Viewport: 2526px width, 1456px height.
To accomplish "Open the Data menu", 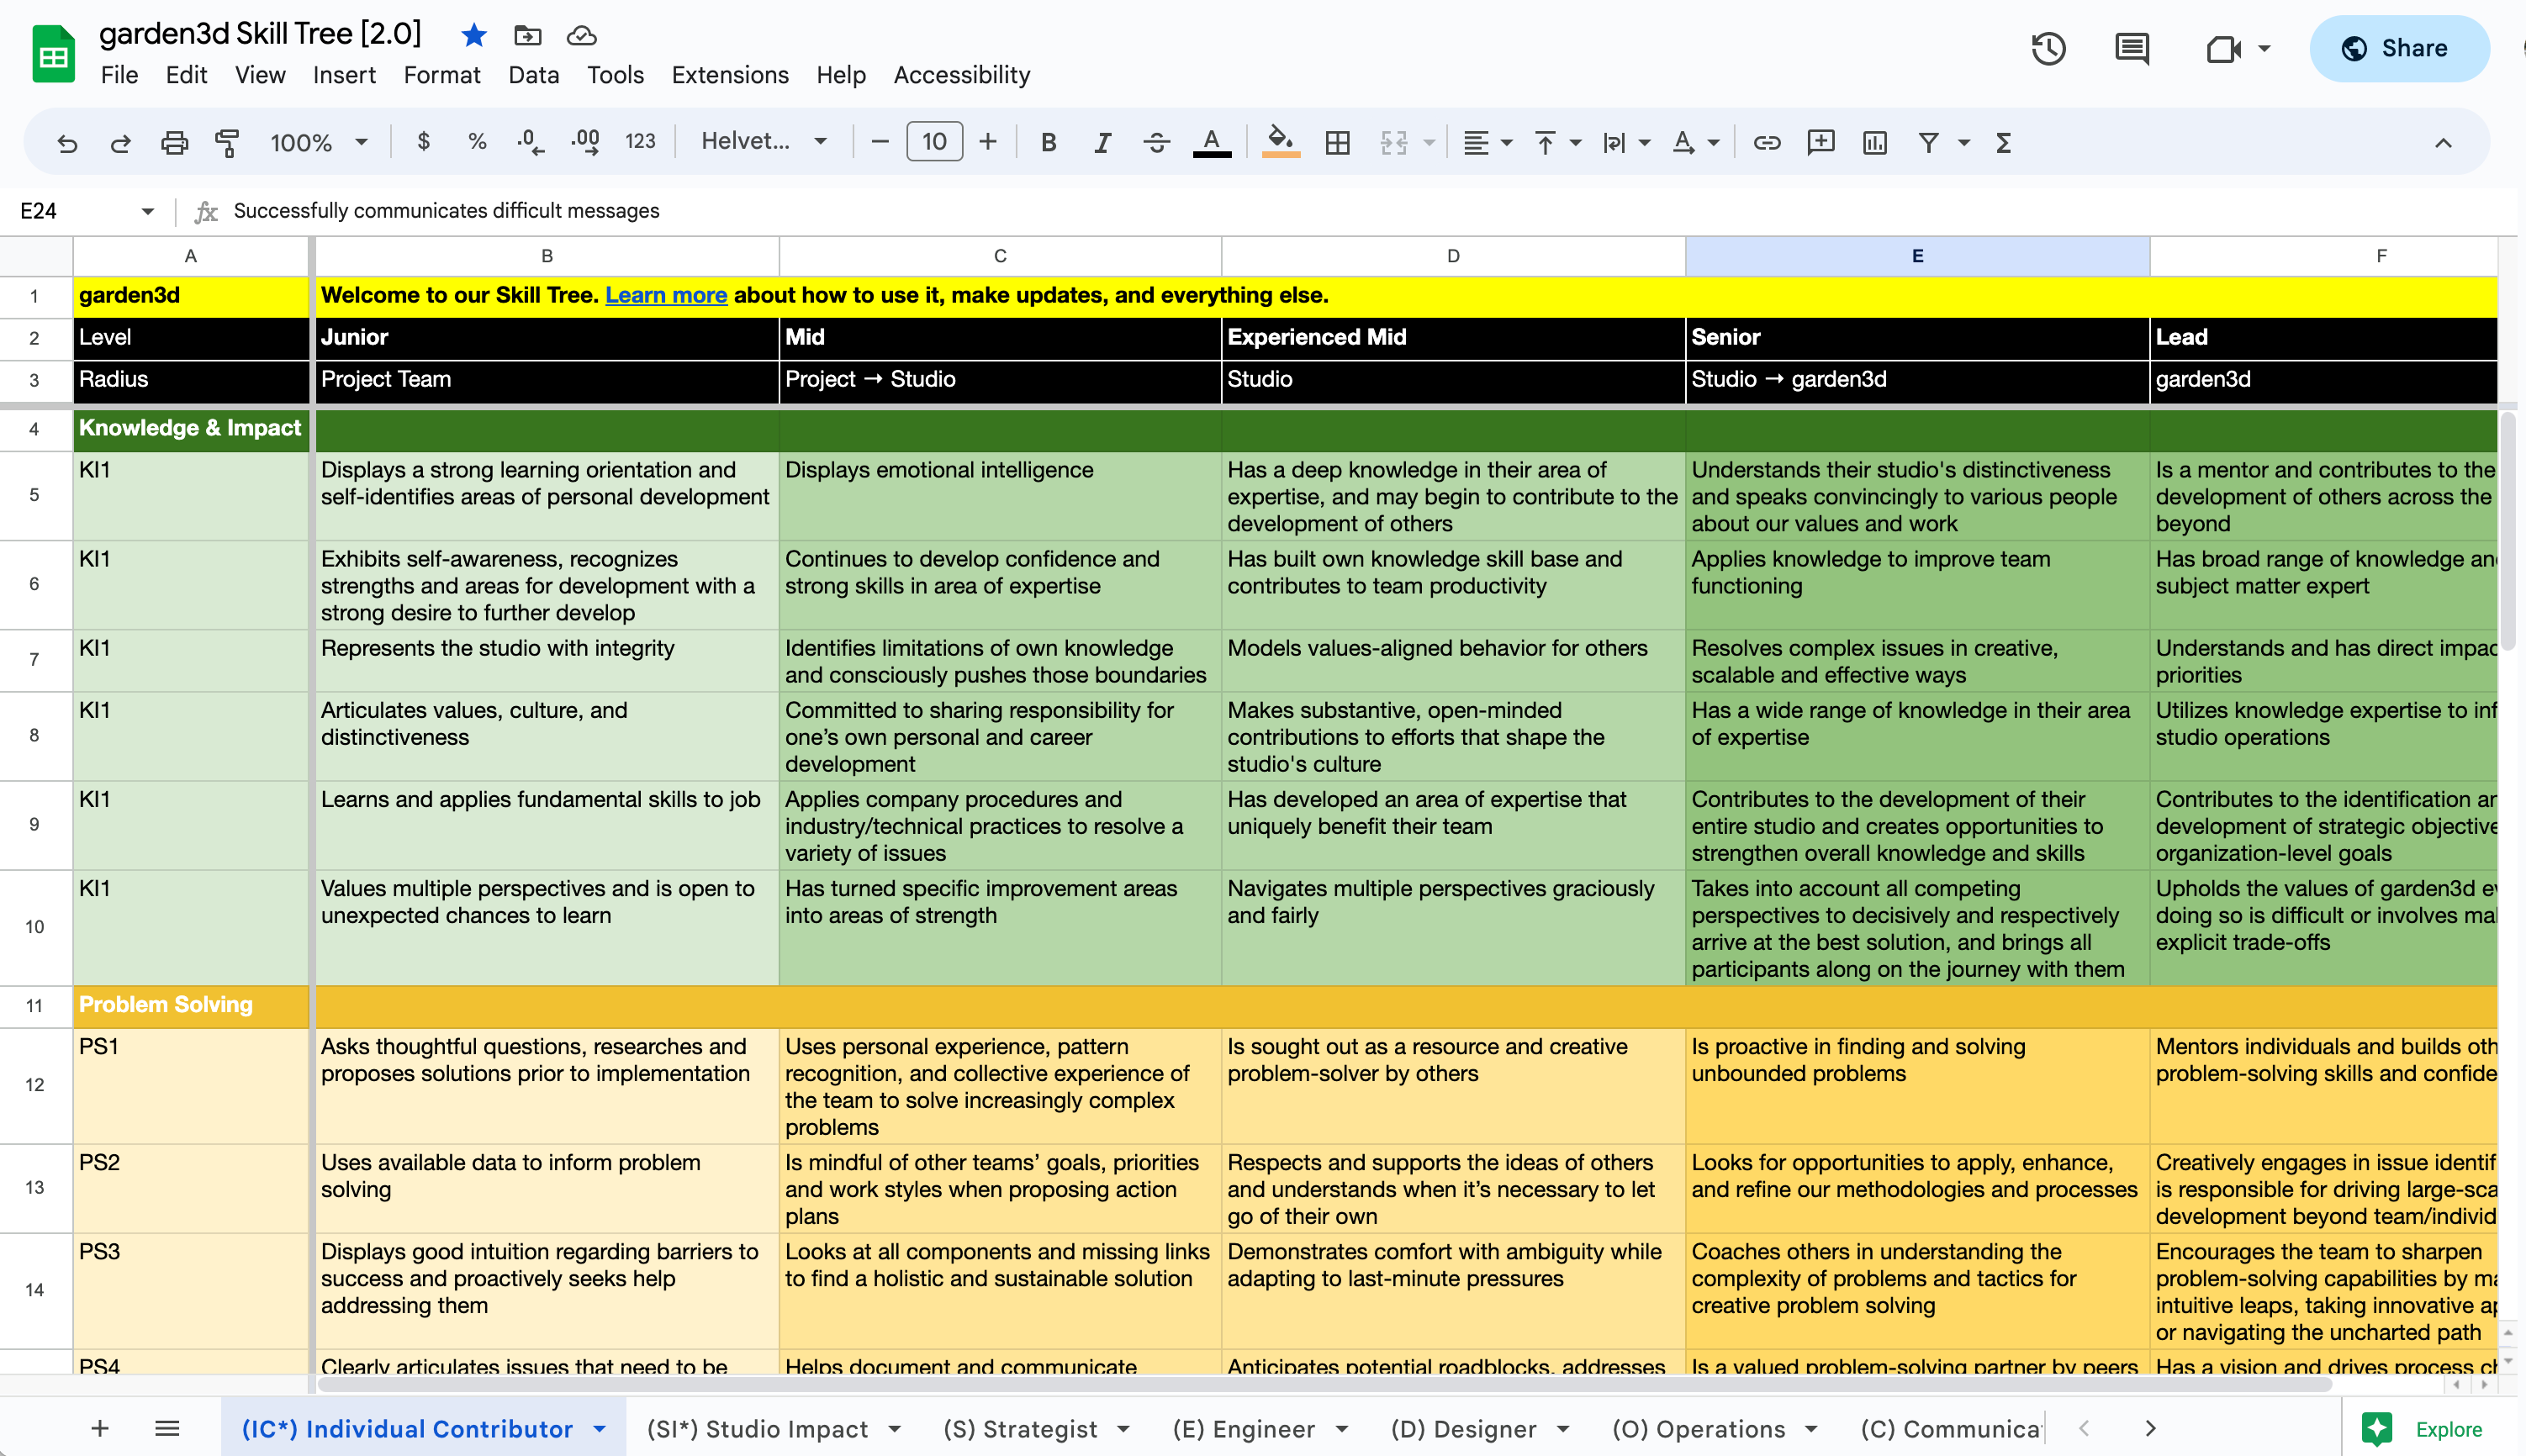I will pos(533,75).
